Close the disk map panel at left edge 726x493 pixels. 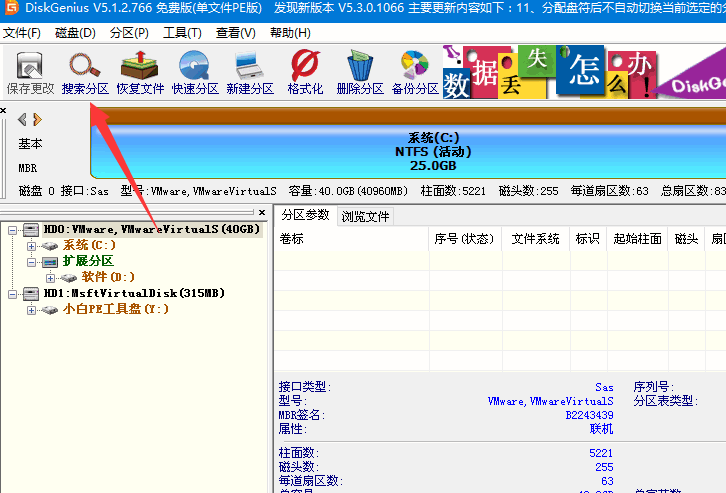(x=3, y=110)
